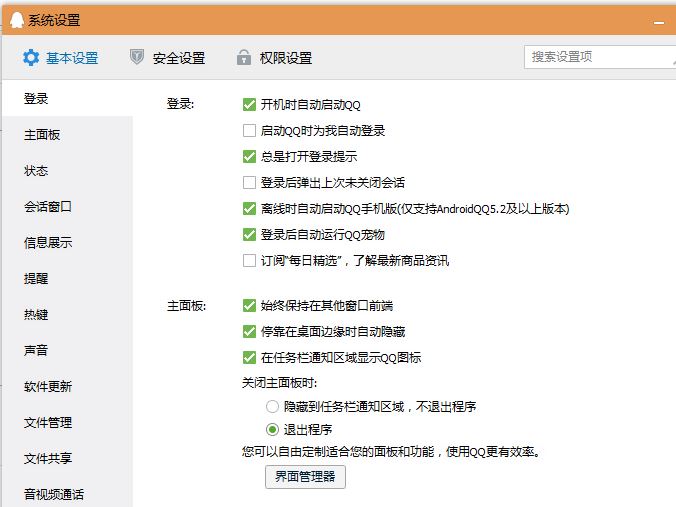
Task: Open 主面板 sidebar section
Action: 67,135
